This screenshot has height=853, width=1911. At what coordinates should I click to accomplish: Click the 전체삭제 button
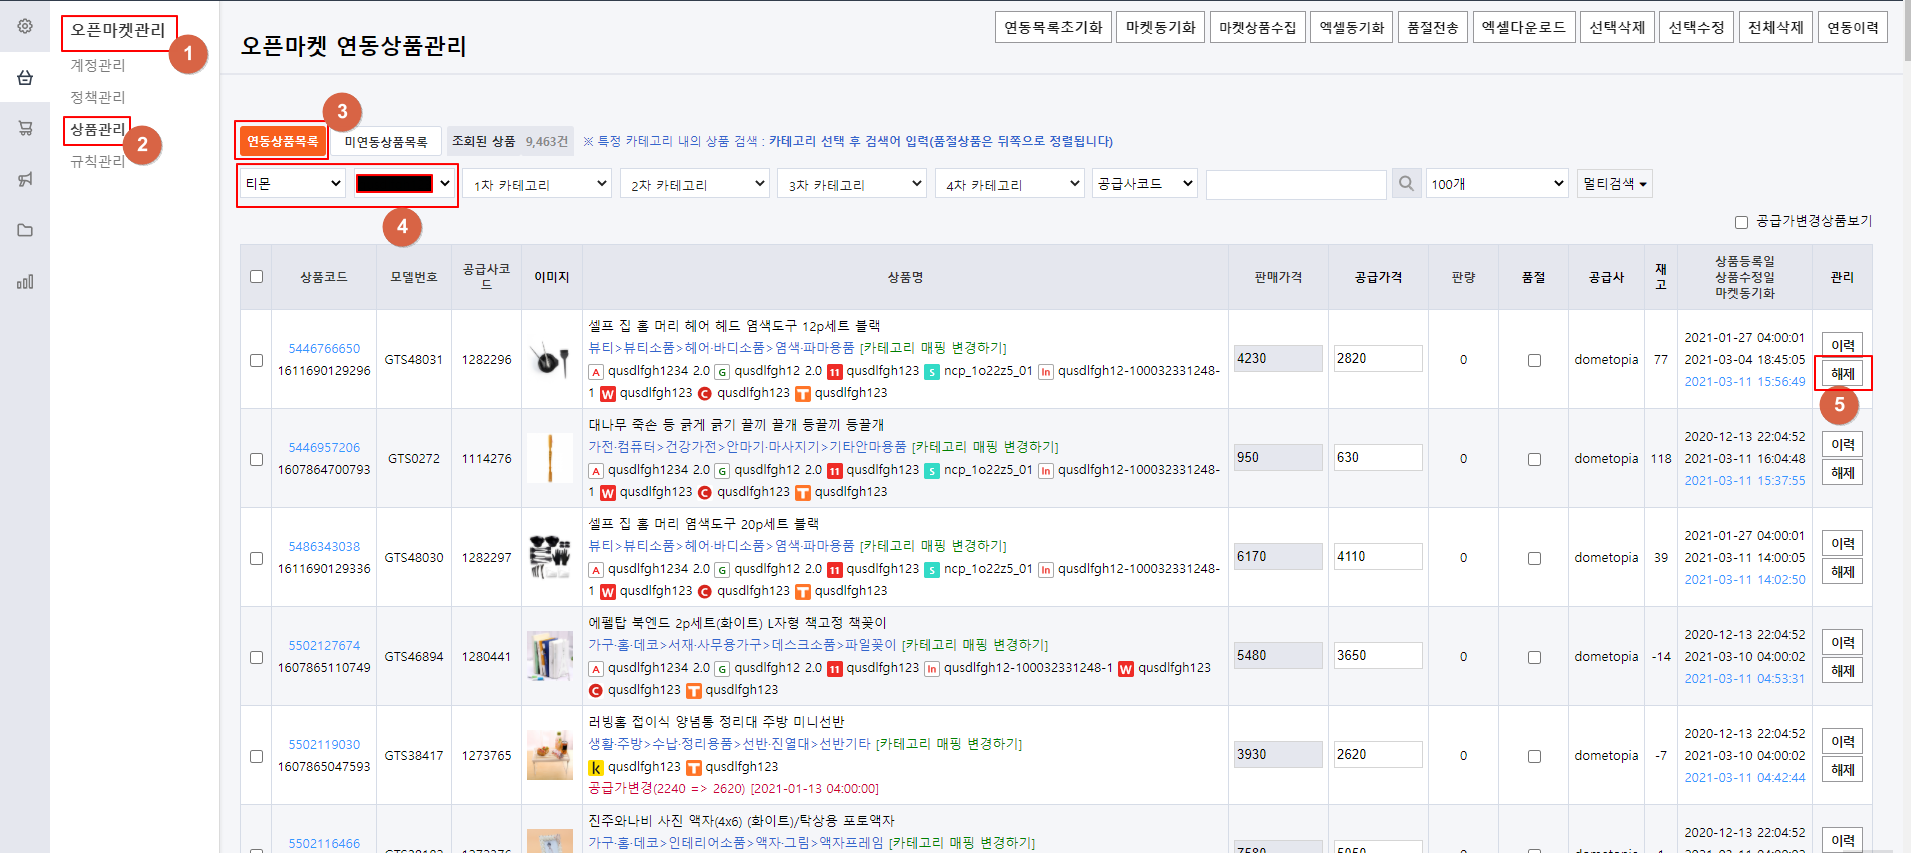1776,27
